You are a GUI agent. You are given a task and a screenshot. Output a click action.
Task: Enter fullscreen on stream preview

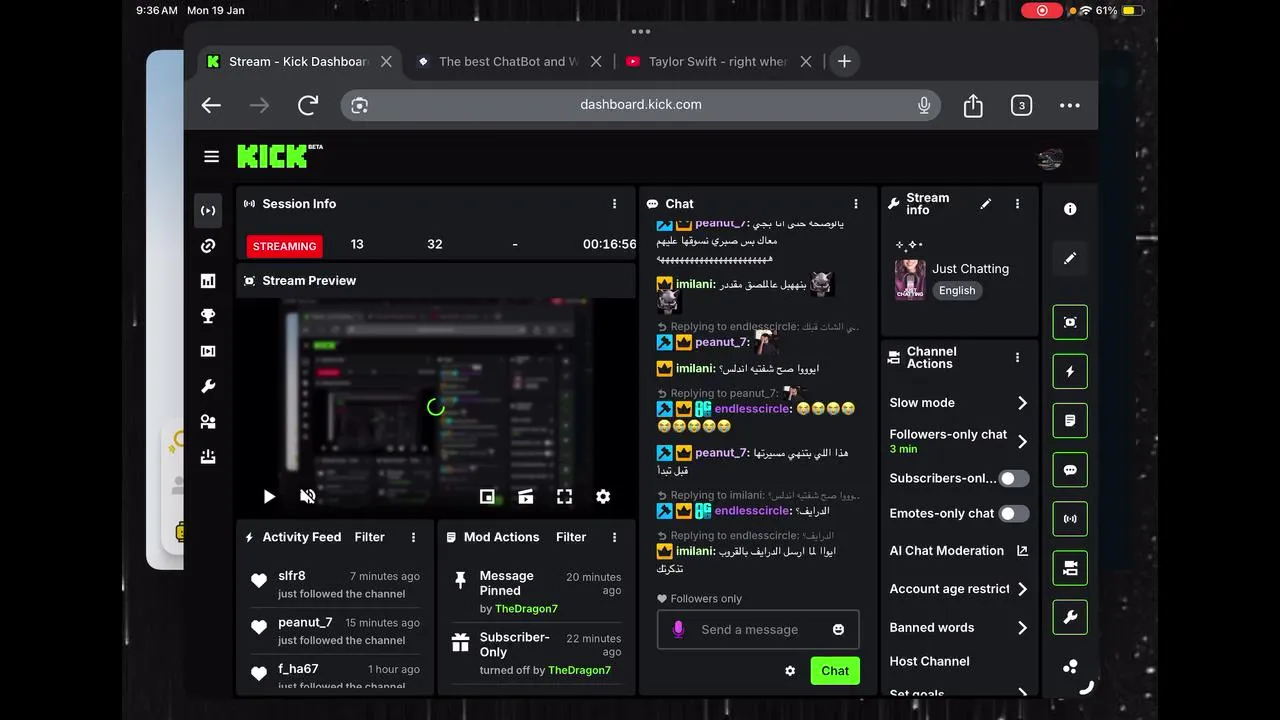pyautogui.click(x=564, y=496)
